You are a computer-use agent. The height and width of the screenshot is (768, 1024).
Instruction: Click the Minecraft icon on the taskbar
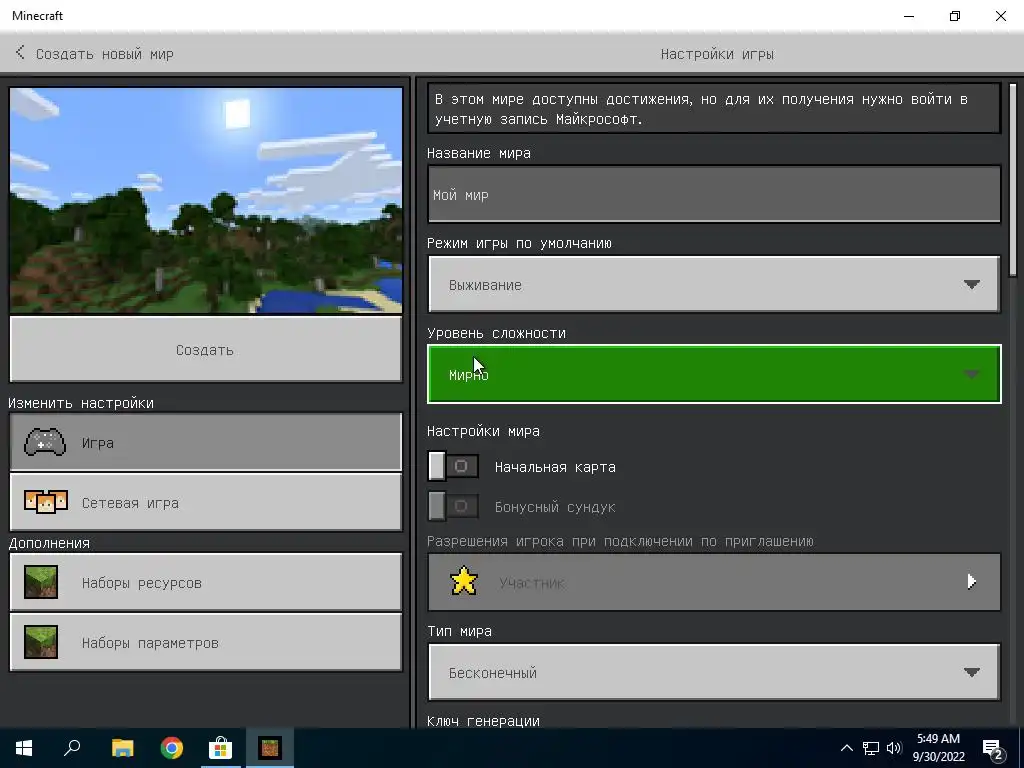click(x=270, y=748)
